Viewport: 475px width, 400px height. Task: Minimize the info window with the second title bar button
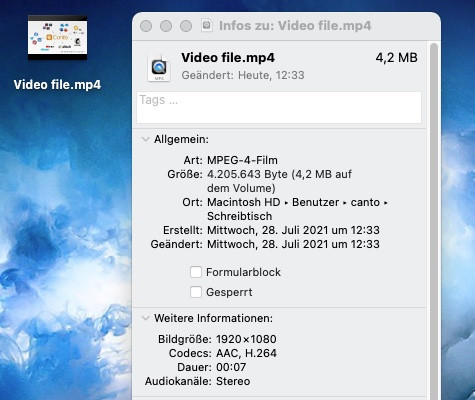point(166,26)
